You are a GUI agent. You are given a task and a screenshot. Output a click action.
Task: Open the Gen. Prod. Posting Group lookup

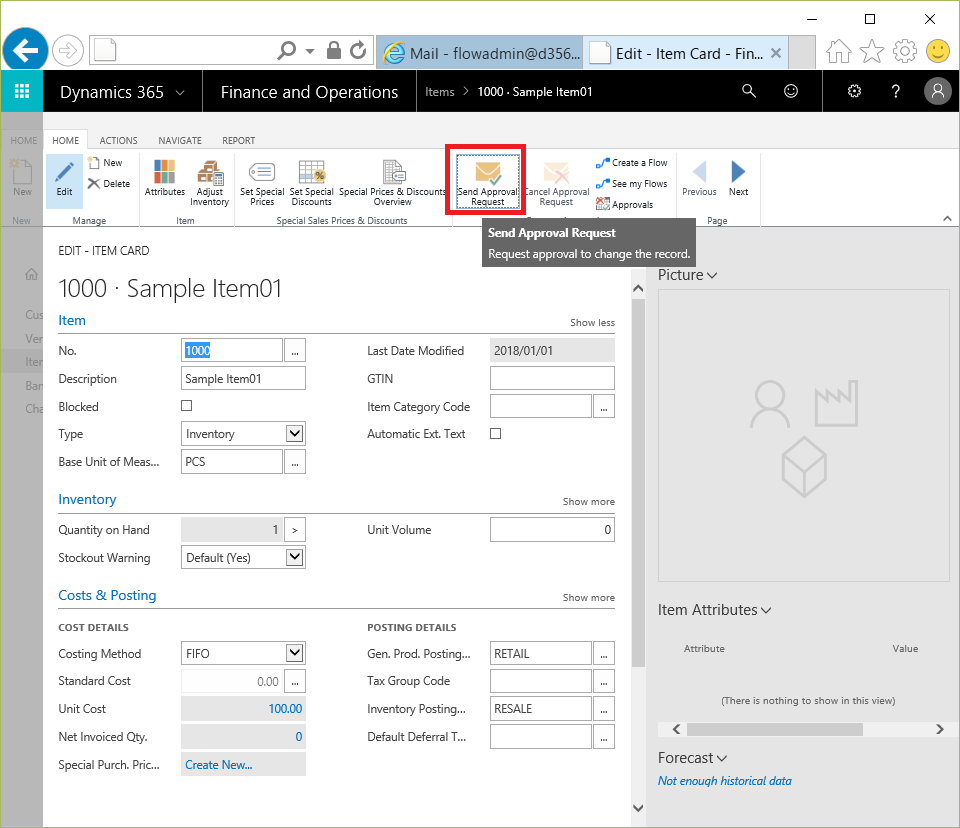[604, 653]
